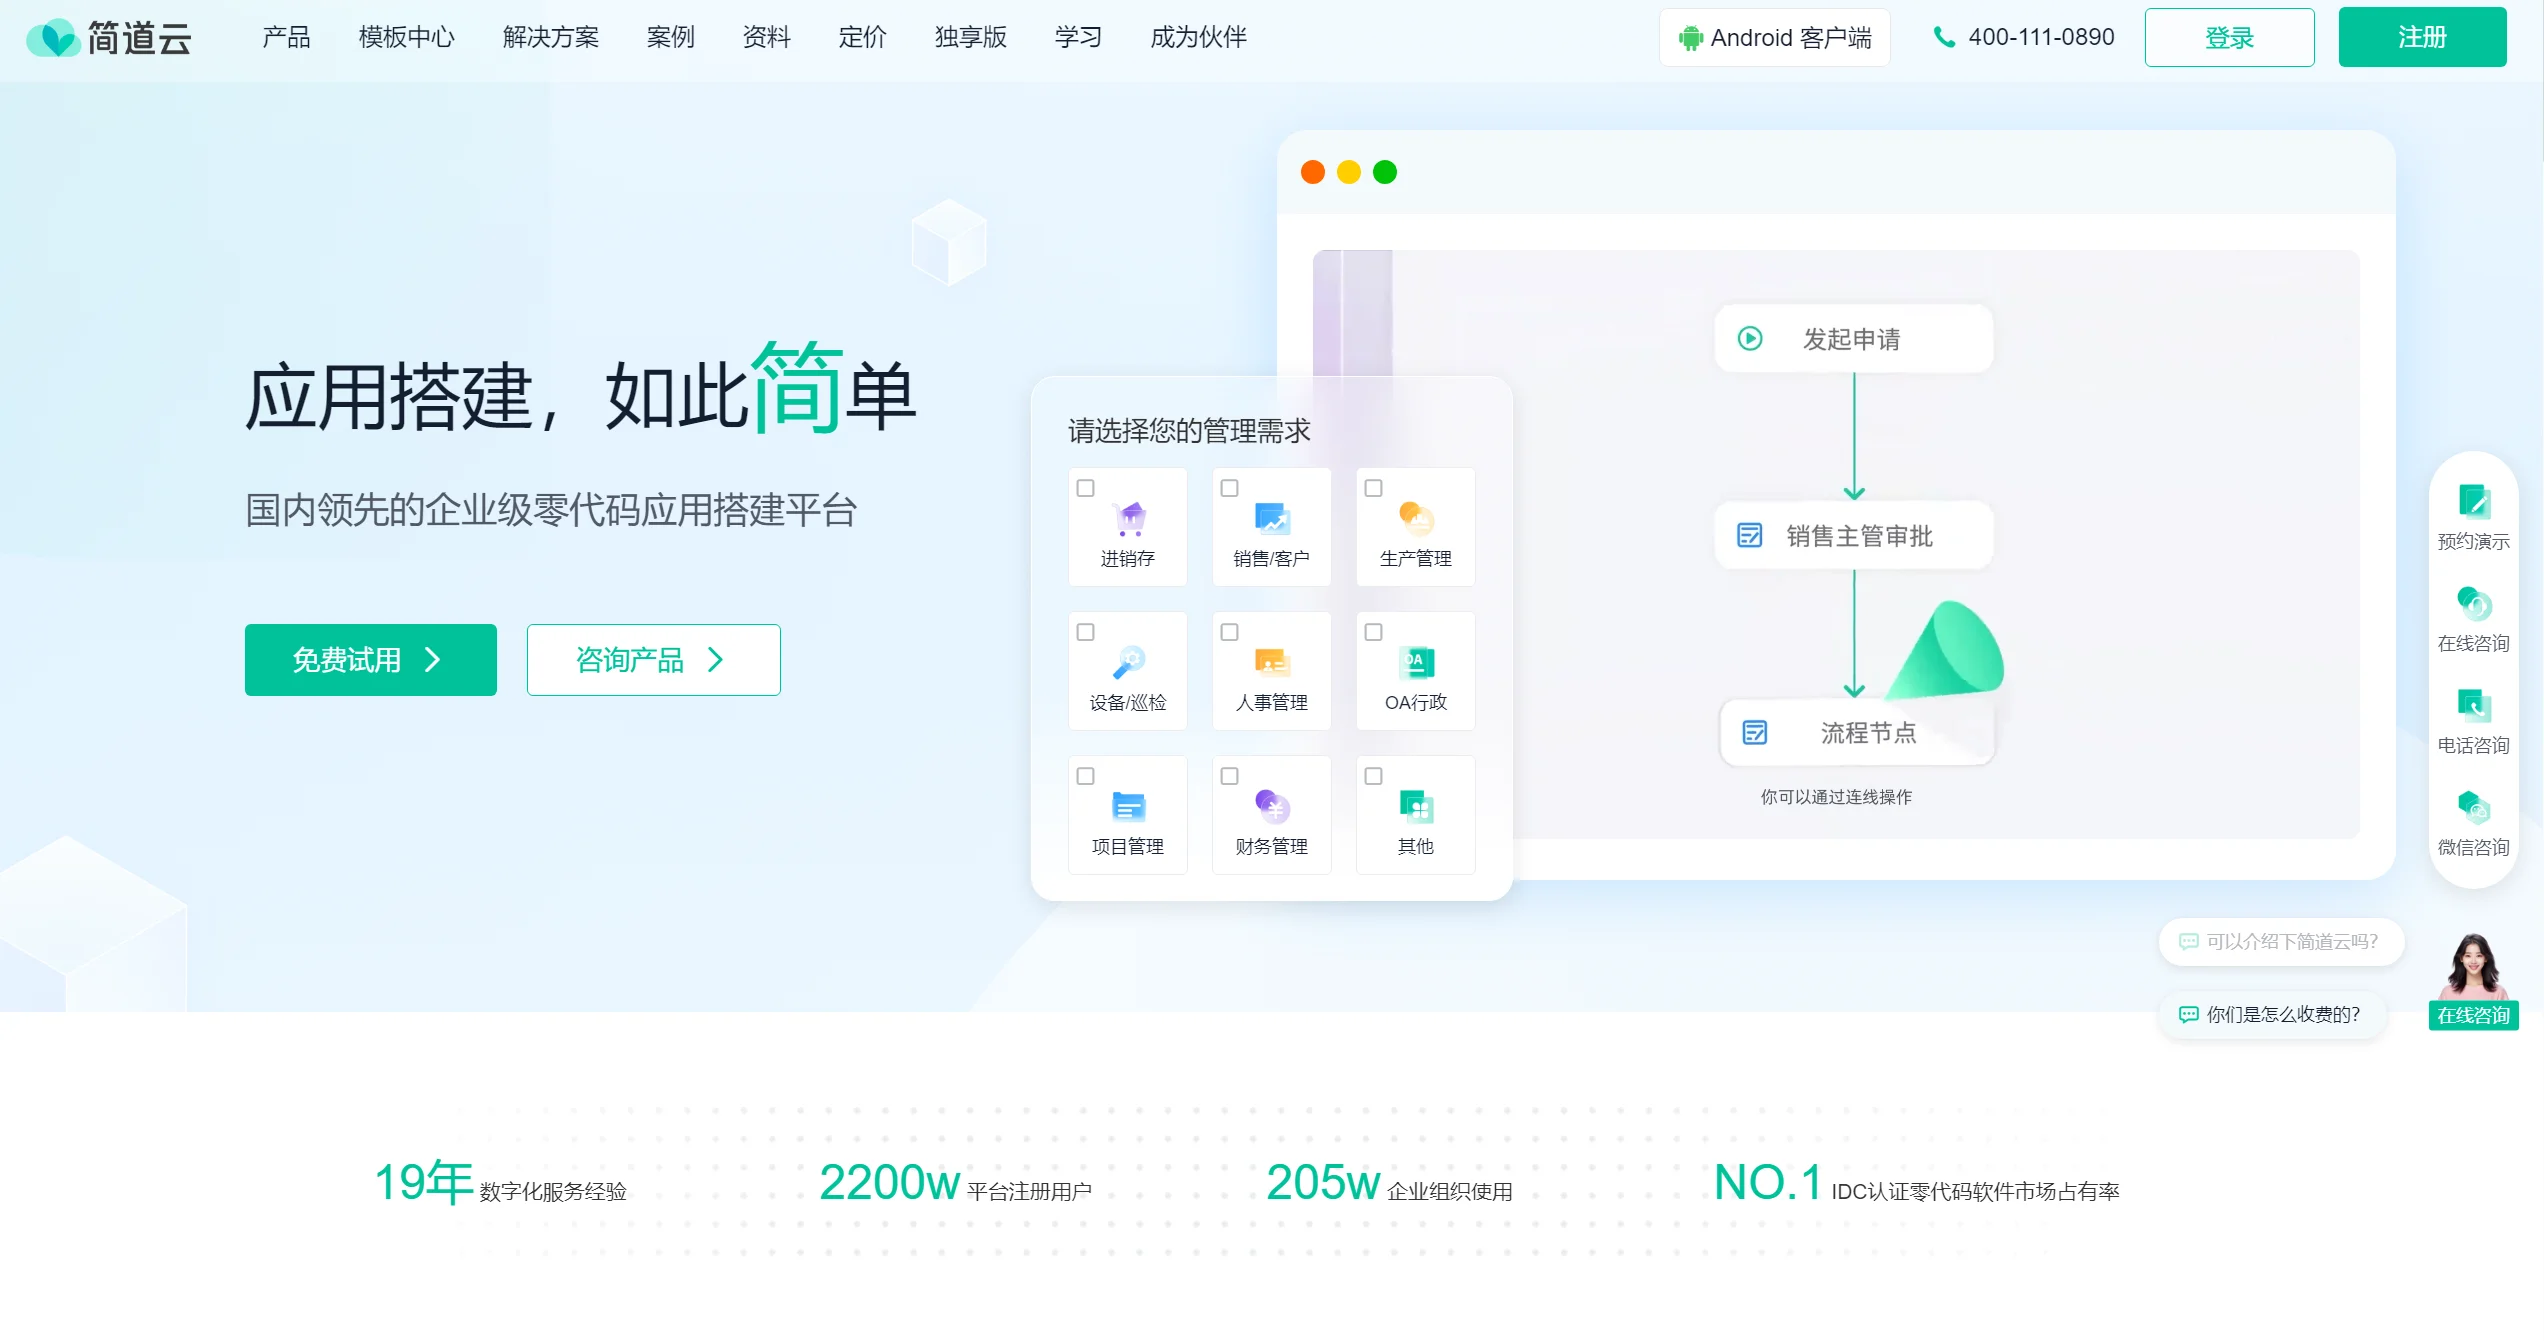
Task: Select the OA行政 tile icon
Action: [x=1415, y=662]
